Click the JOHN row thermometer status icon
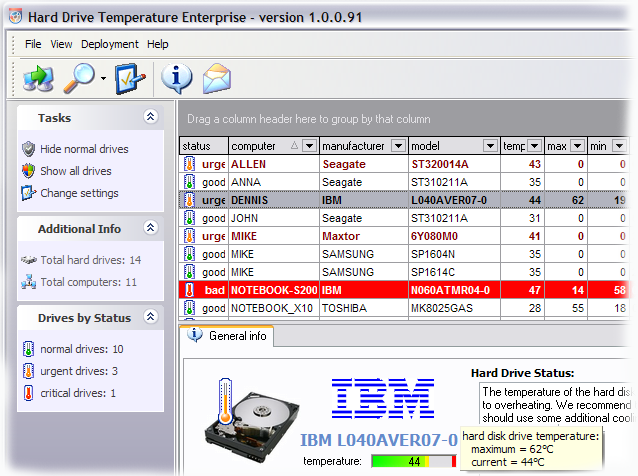The width and height of the screenshot is (638, 476). click(189, 218)
